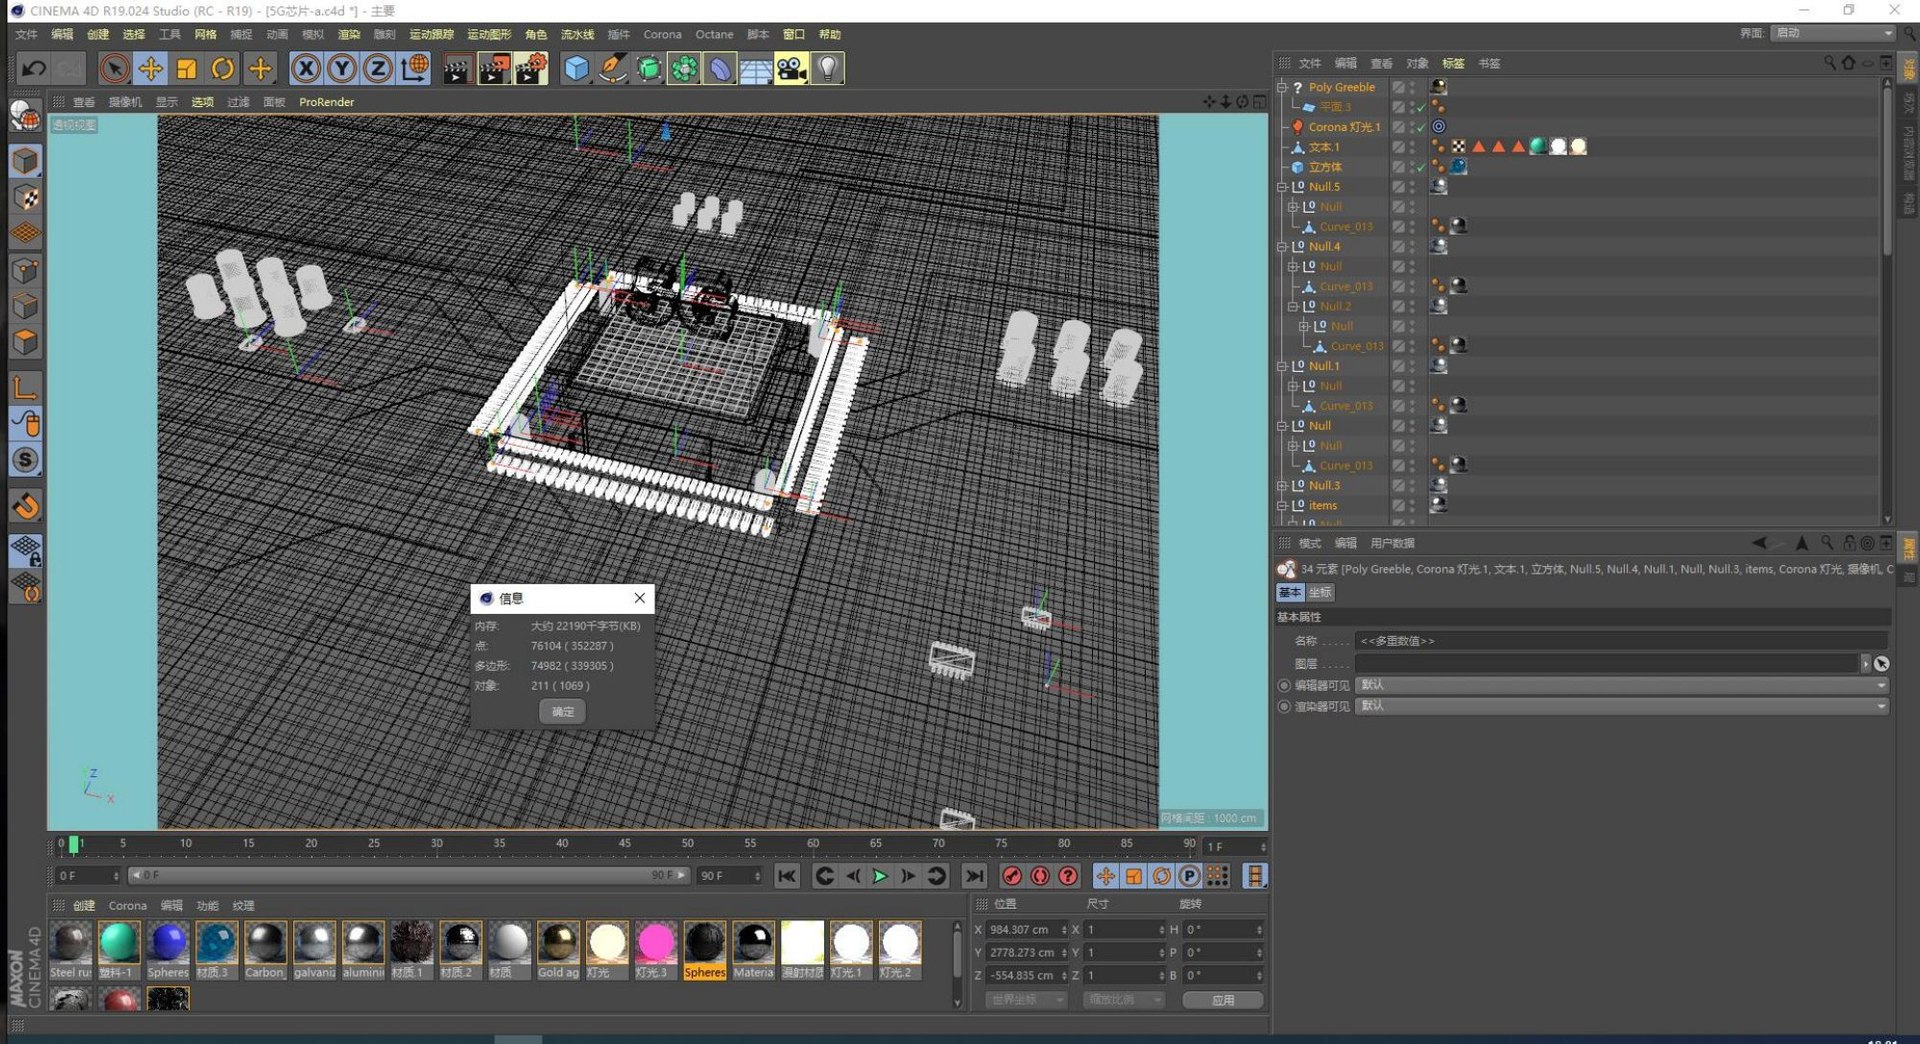The height and width of the screenshot is (1044, 1920).
Task: Collapse the Poly Greeble tree node
Action: point(1282,87)
